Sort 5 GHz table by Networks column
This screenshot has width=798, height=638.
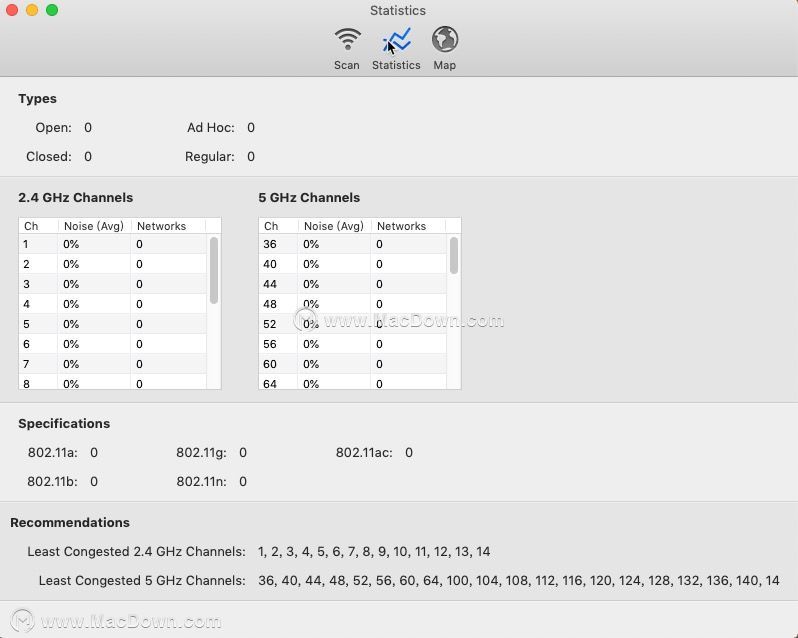pyautogui.click(x=408, y=226)
